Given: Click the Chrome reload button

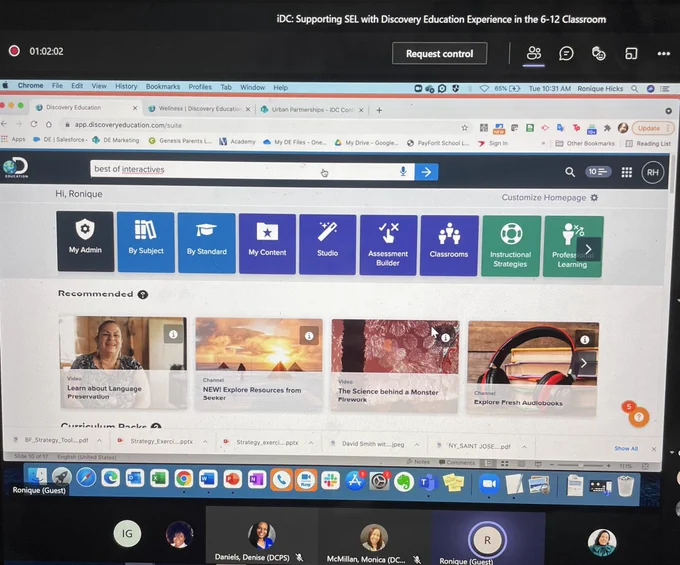Looking at the screenshot, I should [33, 124].
